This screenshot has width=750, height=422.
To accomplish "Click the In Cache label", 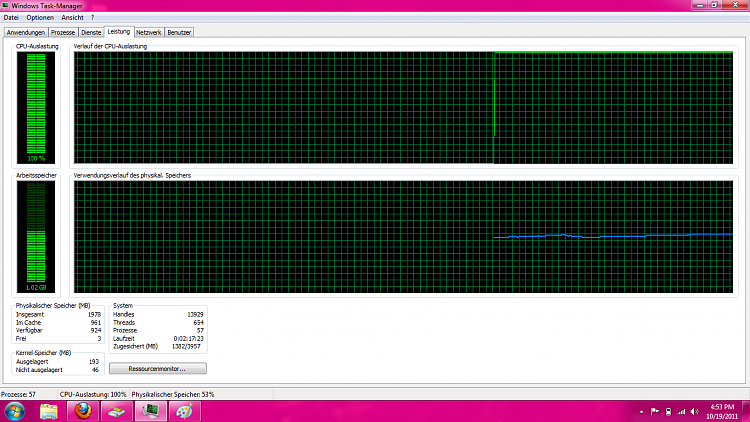I will [x=28, y=322].
